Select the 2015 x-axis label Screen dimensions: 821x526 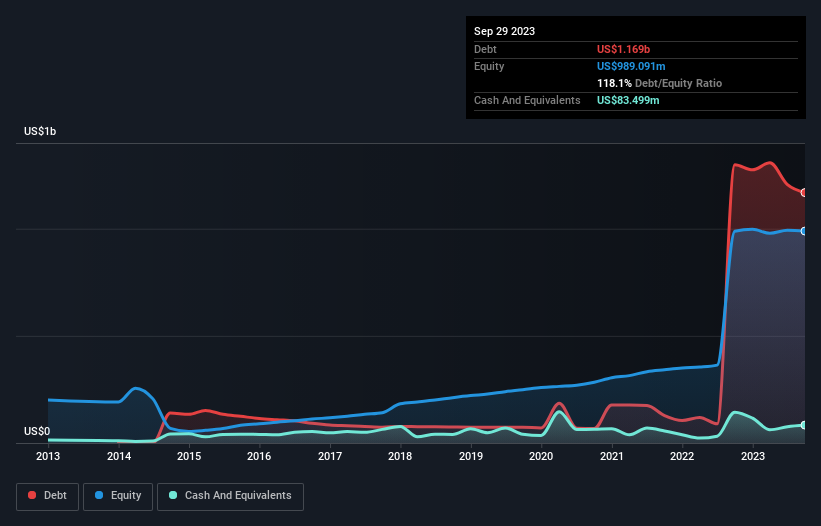pyautogui.click(x=189, y=456)
